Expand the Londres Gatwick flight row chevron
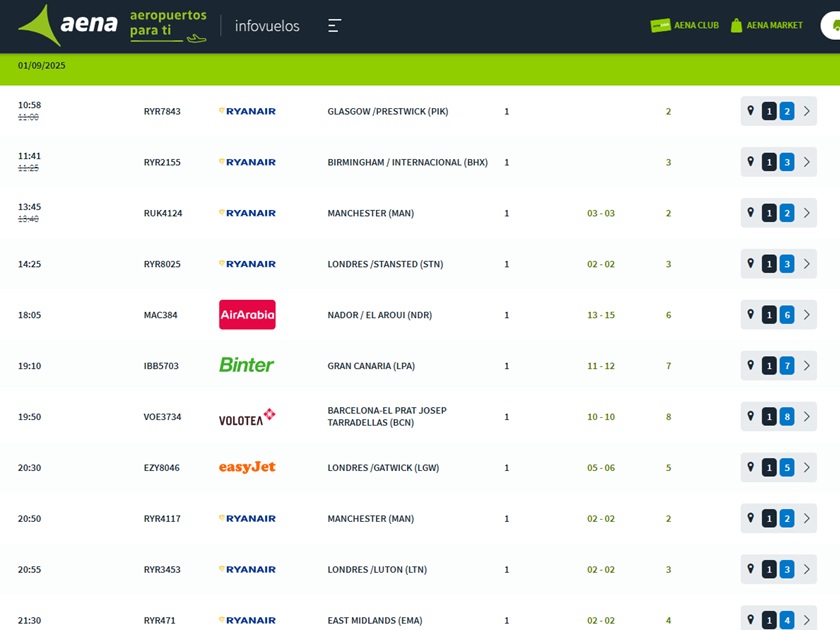This screenshot has height=630, width=840. tap(807, 467)
